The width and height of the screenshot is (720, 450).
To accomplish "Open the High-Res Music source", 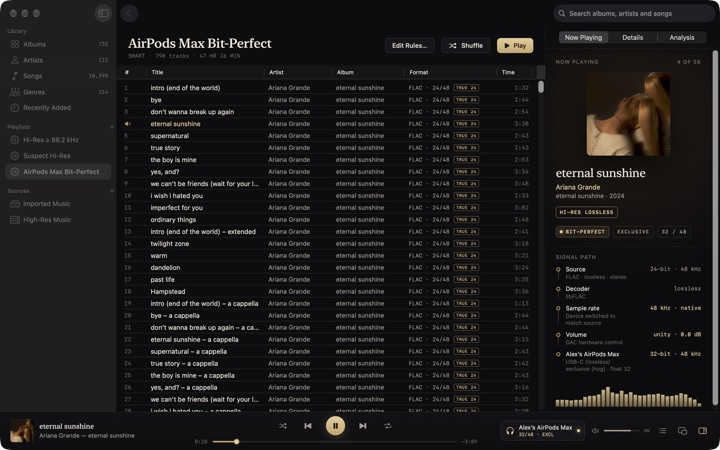I will pos(58,219).
